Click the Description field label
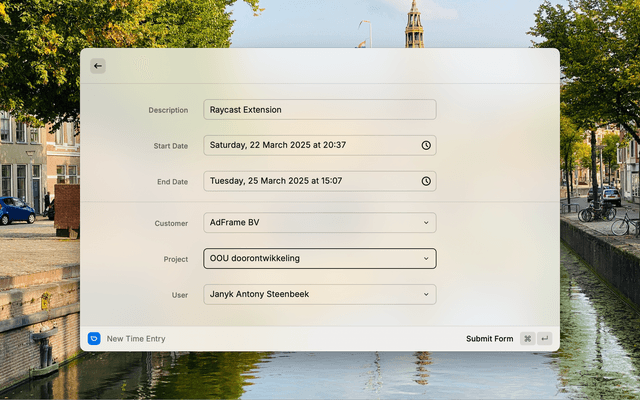Screen dimensions: 640x400 pos(168,110)
